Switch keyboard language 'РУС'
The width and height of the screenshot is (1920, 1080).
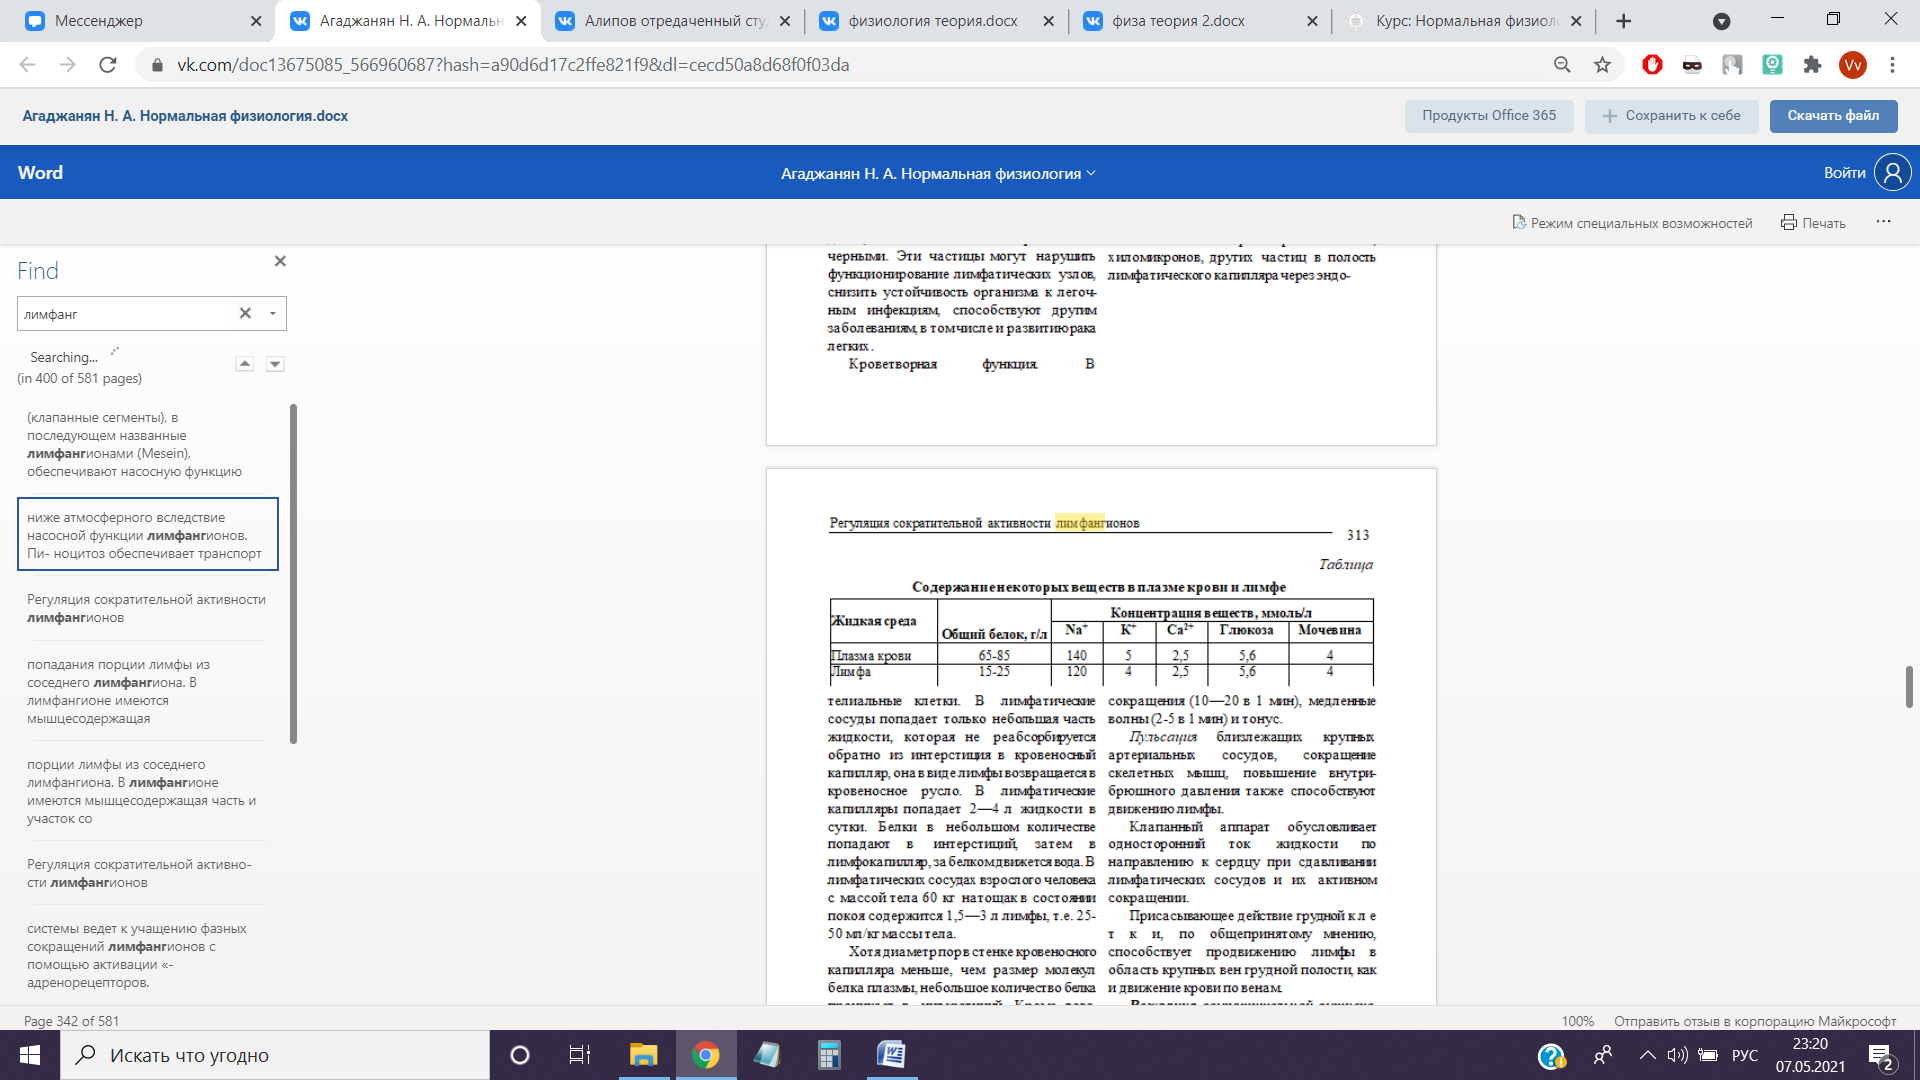[1745, 1055]
